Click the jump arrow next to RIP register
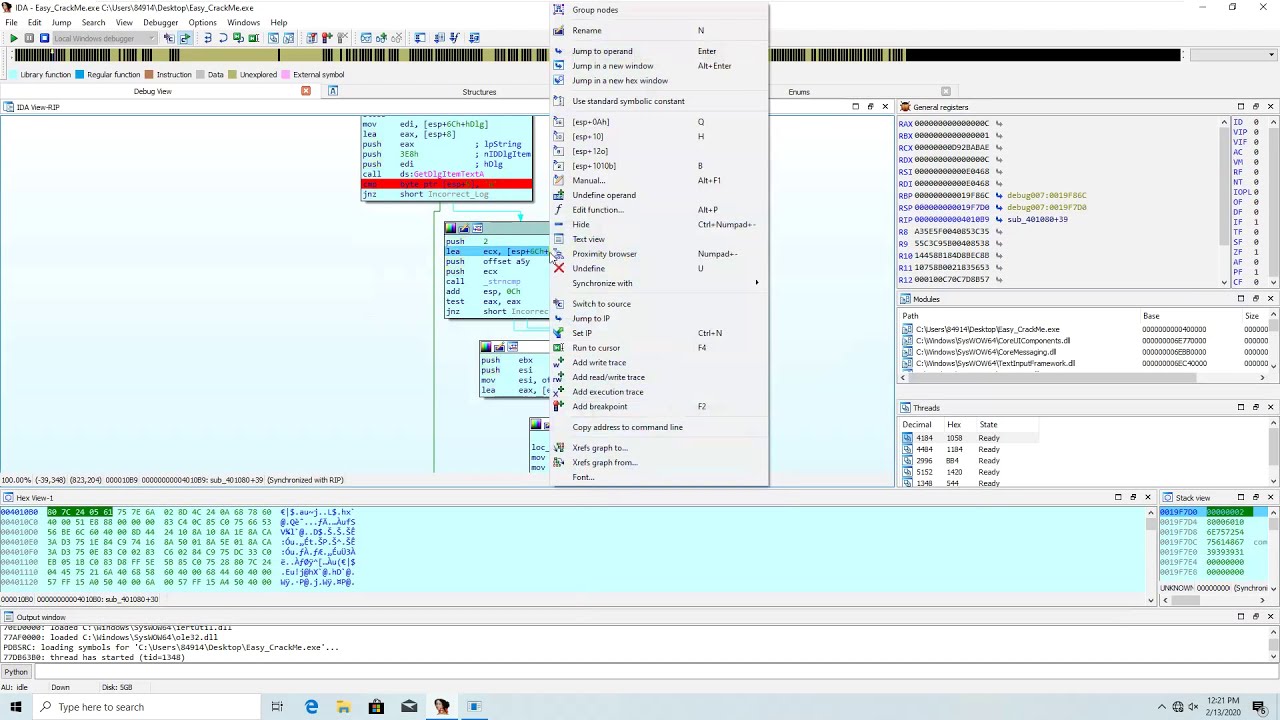Image resolution: width=1280 pixels, height=720 pixels. (x=999, y=220)
